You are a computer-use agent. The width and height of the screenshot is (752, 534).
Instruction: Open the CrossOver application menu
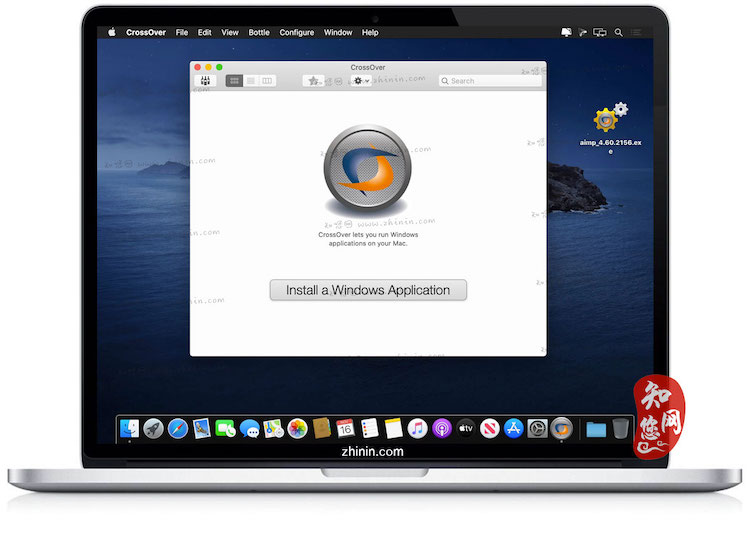pos(146,32)
